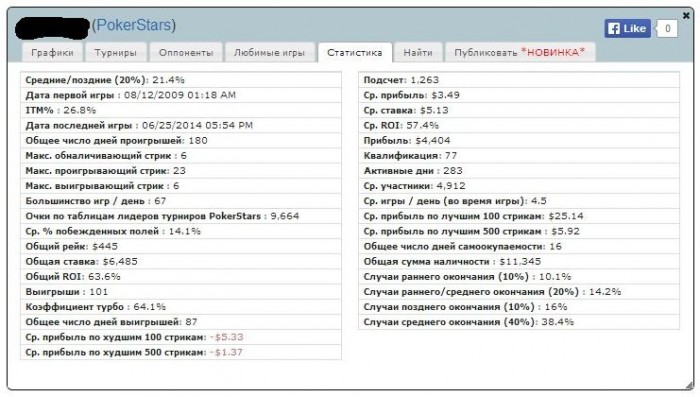Close the statistics popup with the X
This screenshot has width=700, height=397.
[x=686, y=16]
